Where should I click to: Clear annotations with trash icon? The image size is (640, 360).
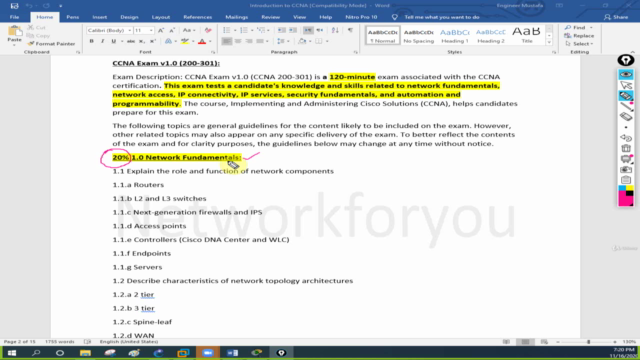(x=626, y=148)
